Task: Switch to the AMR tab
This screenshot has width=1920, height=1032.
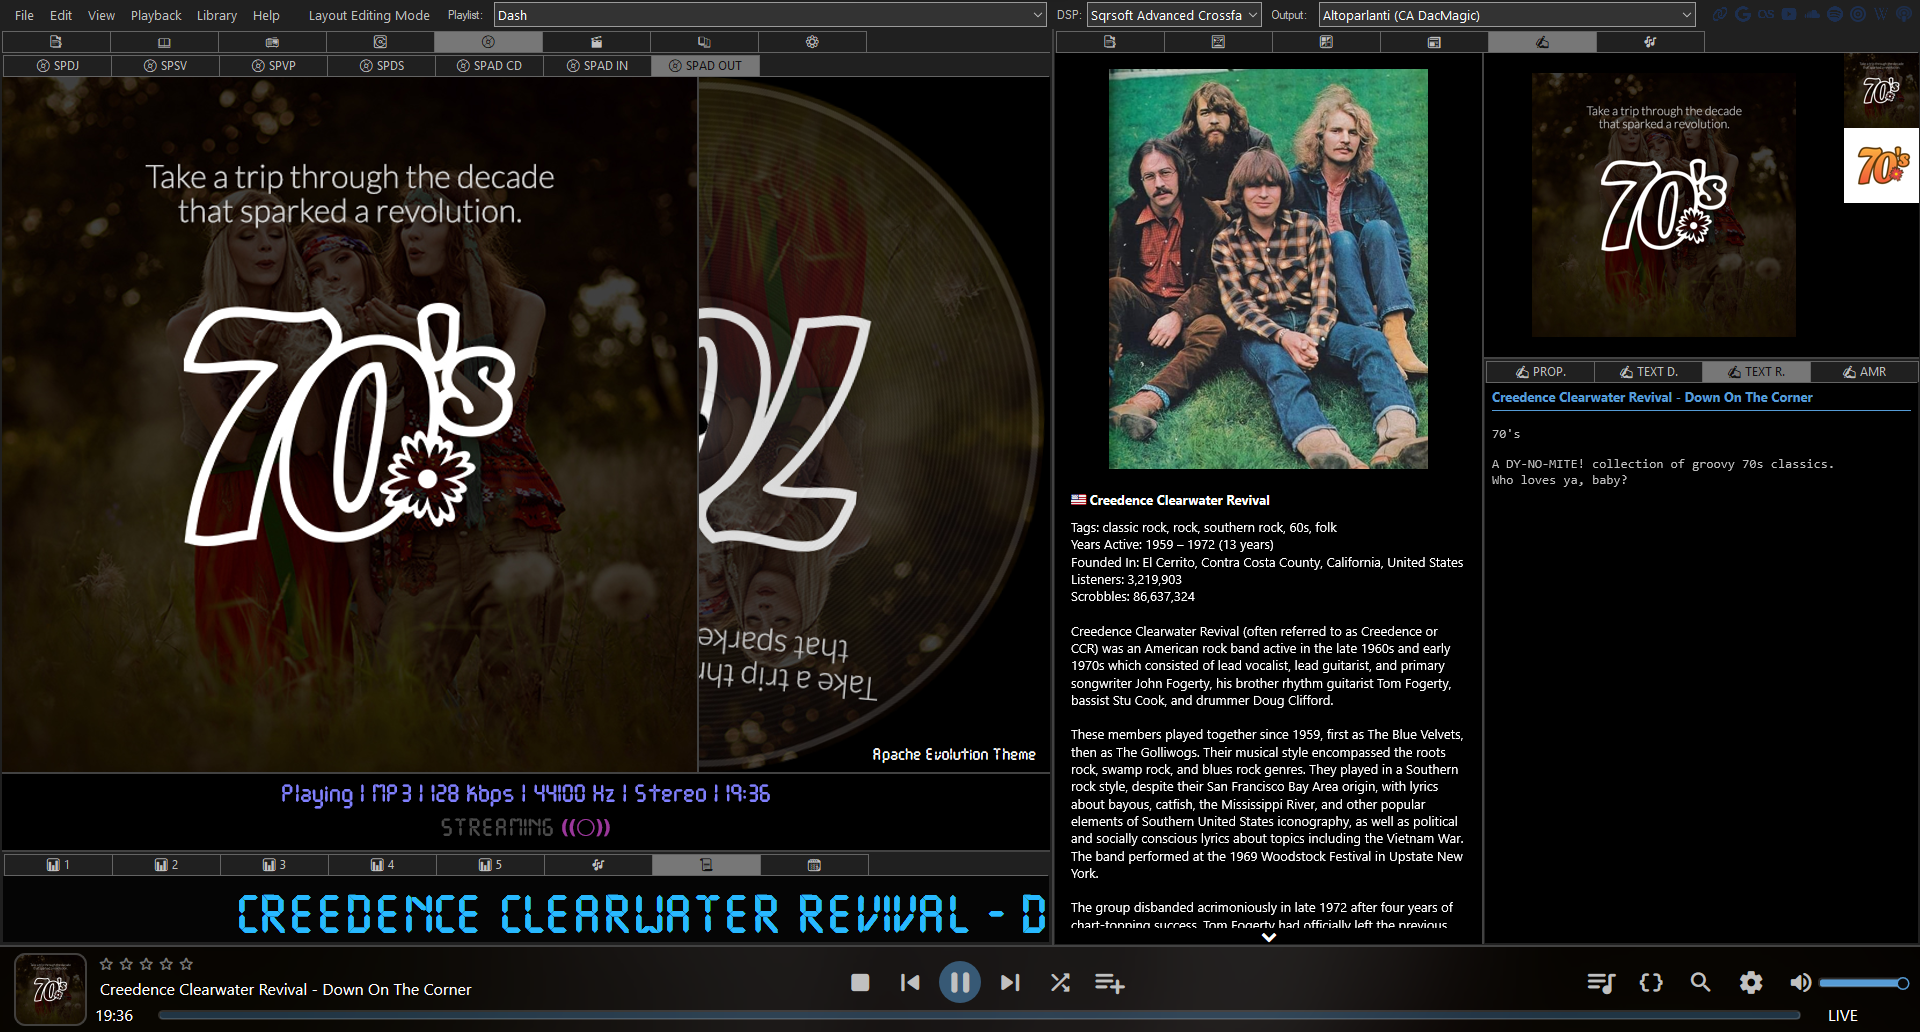Action: click(1864, 371)
